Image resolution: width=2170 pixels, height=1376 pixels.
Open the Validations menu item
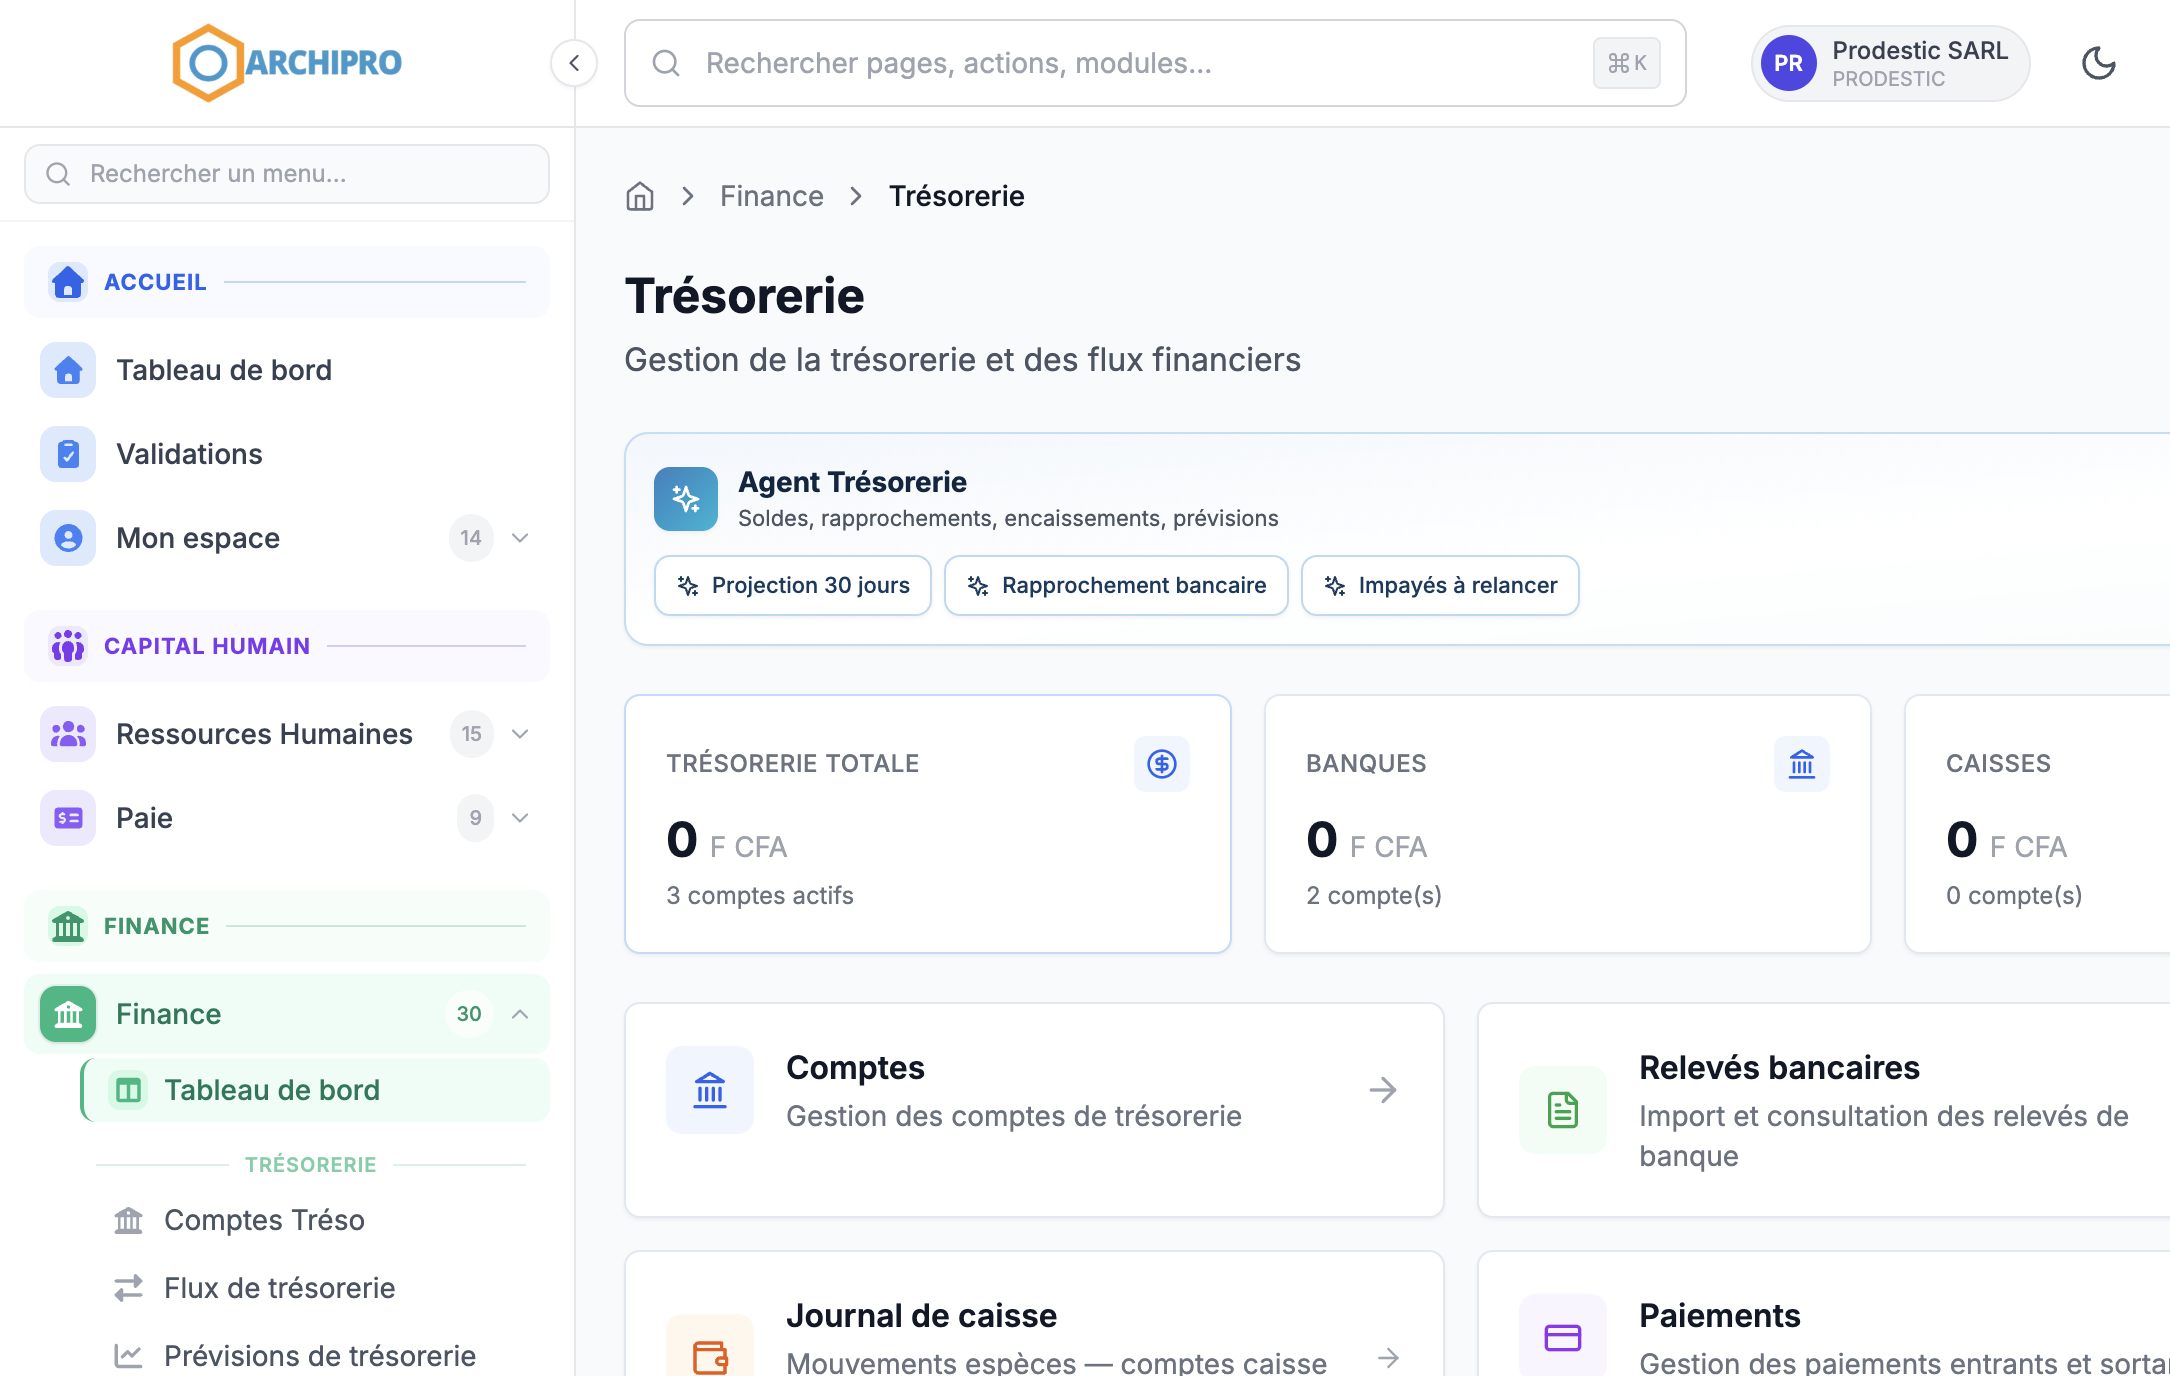(x=287, y=454)
